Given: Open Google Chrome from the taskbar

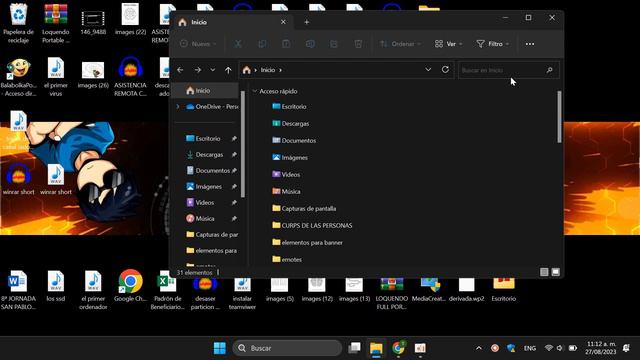Looking at the screenshot, I should [x=398, y=348].
